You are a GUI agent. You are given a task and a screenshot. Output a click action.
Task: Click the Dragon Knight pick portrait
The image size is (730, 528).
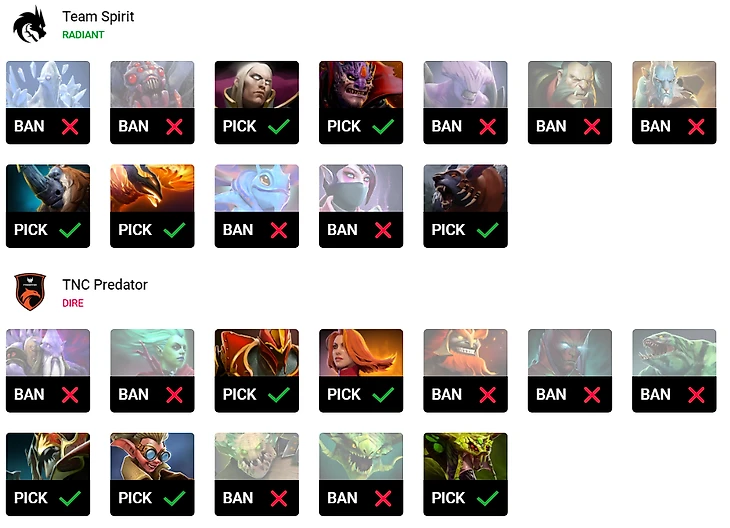(x=256, y=353)
